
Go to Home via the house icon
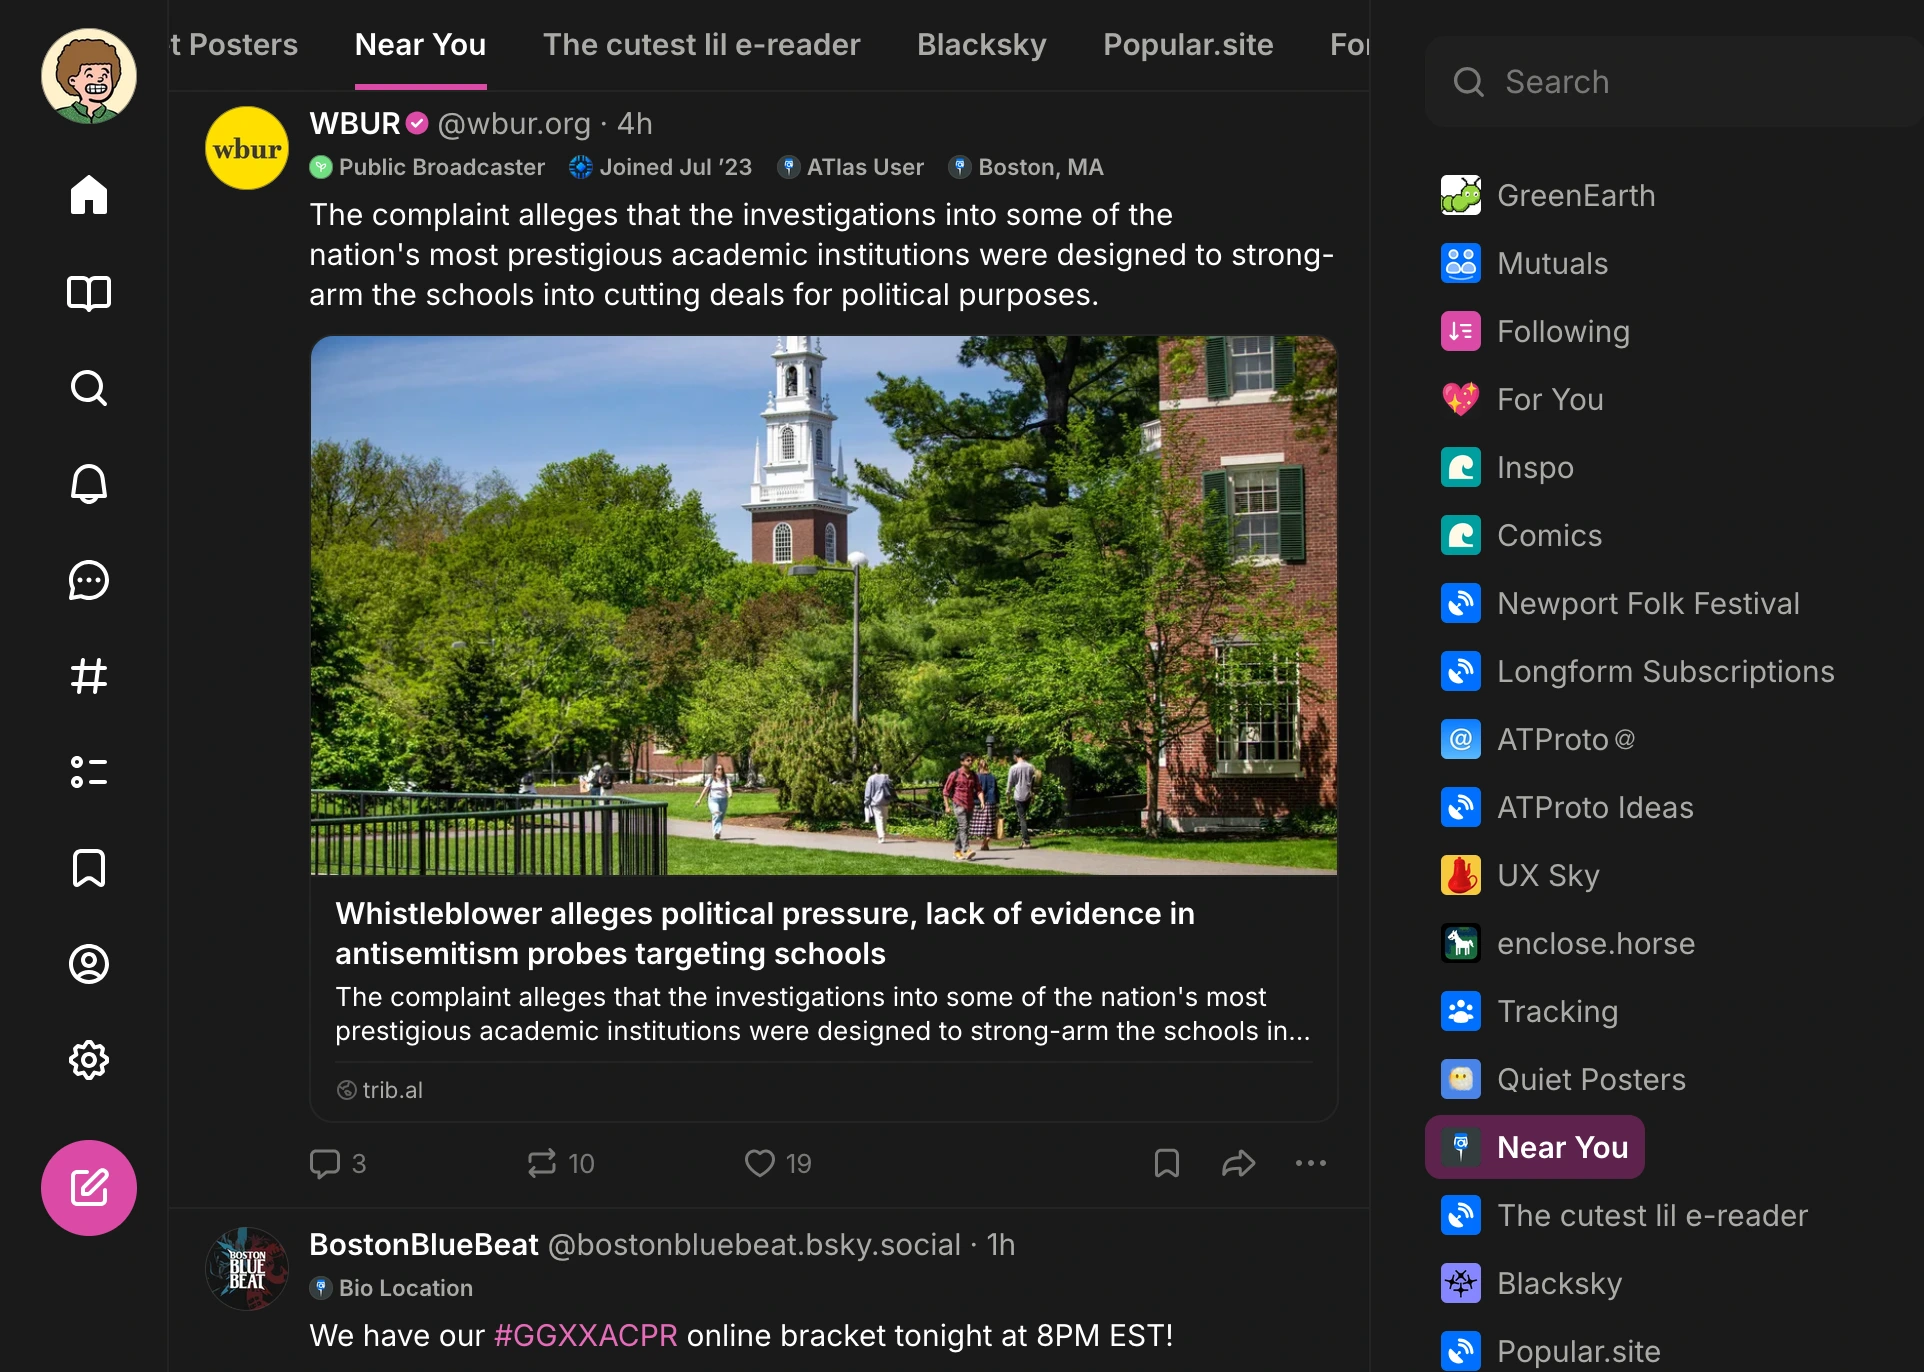pos(89,195)
